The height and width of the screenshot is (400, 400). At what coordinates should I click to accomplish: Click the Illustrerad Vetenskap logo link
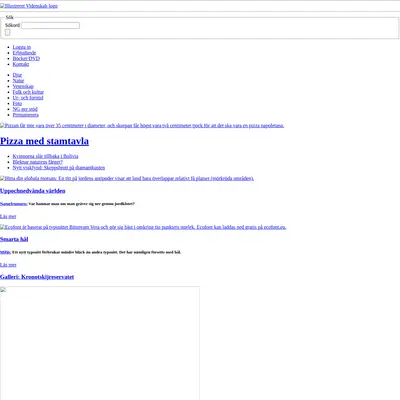[29, 6]
